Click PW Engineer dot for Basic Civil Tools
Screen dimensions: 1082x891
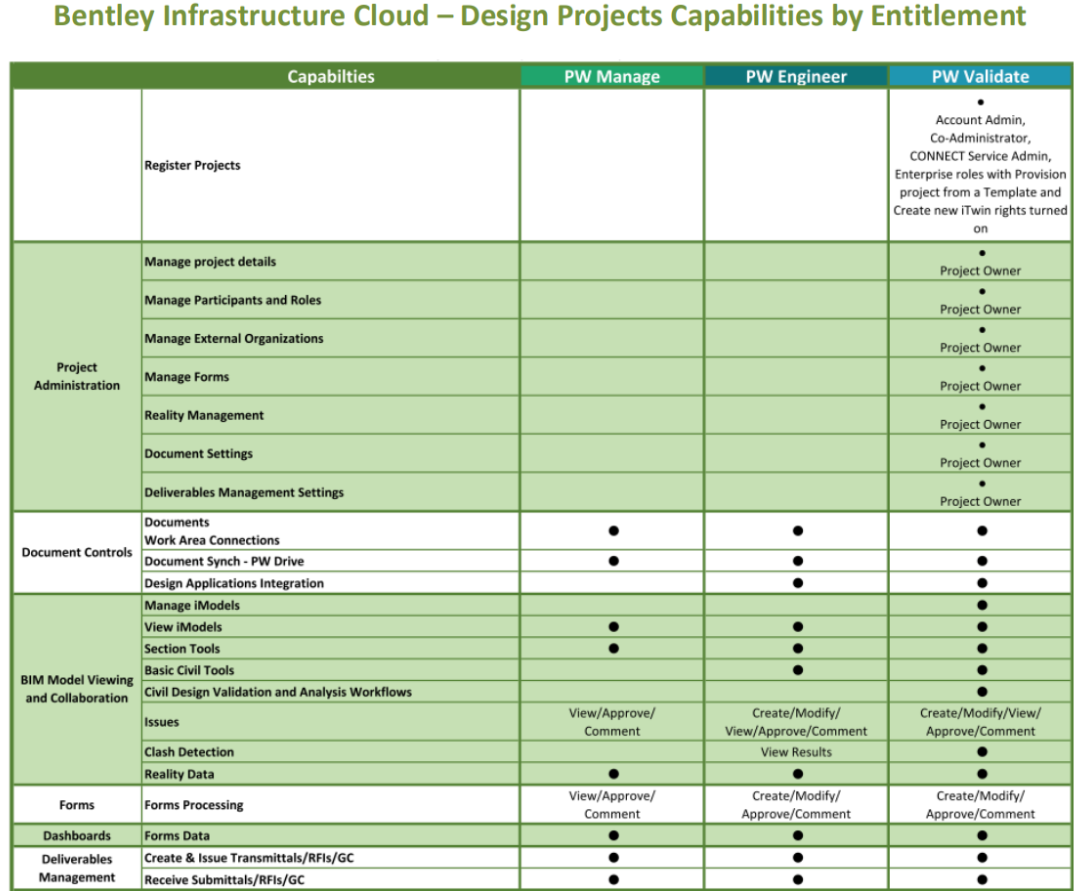click(x=798, y=669)
